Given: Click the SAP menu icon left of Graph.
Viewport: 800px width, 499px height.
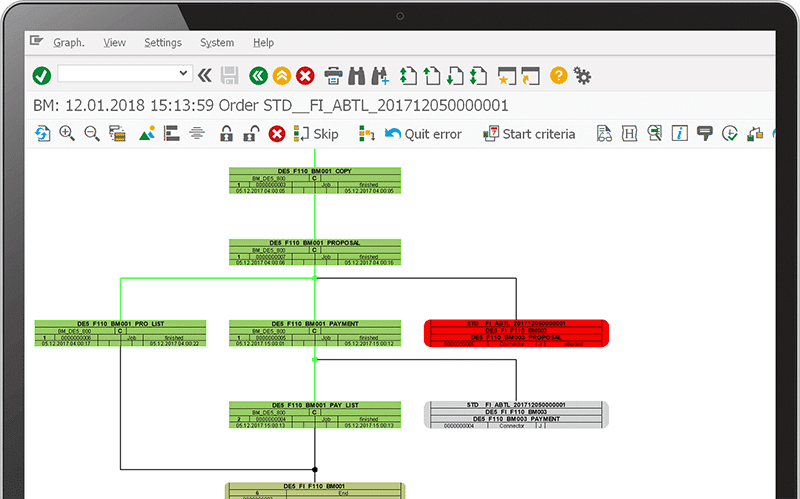Looking at the screenshot, I should 36,40.
